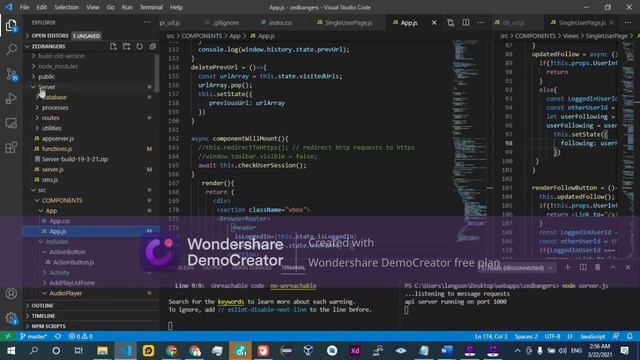Switch to the SingleUserPage.js tab in left group
640x360 pixels.
pyautogui.click(x=345, y=23)
